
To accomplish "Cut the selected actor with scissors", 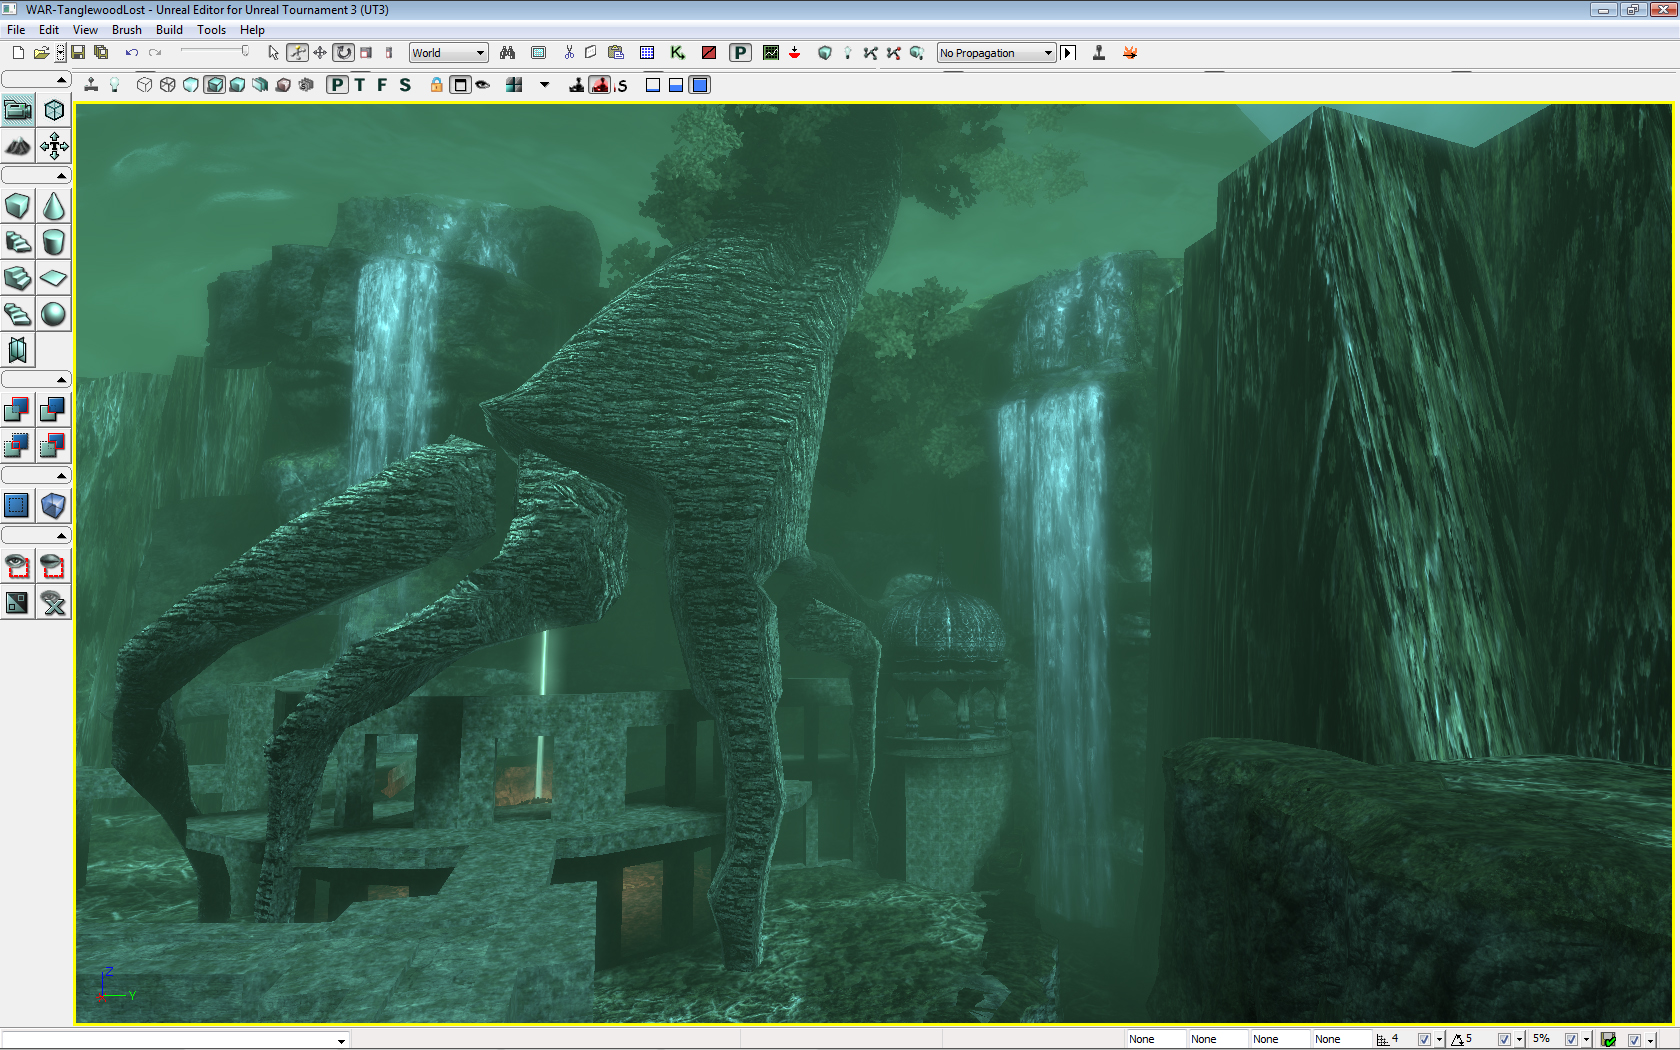I will pyautogui.click(x=569, y=53).
